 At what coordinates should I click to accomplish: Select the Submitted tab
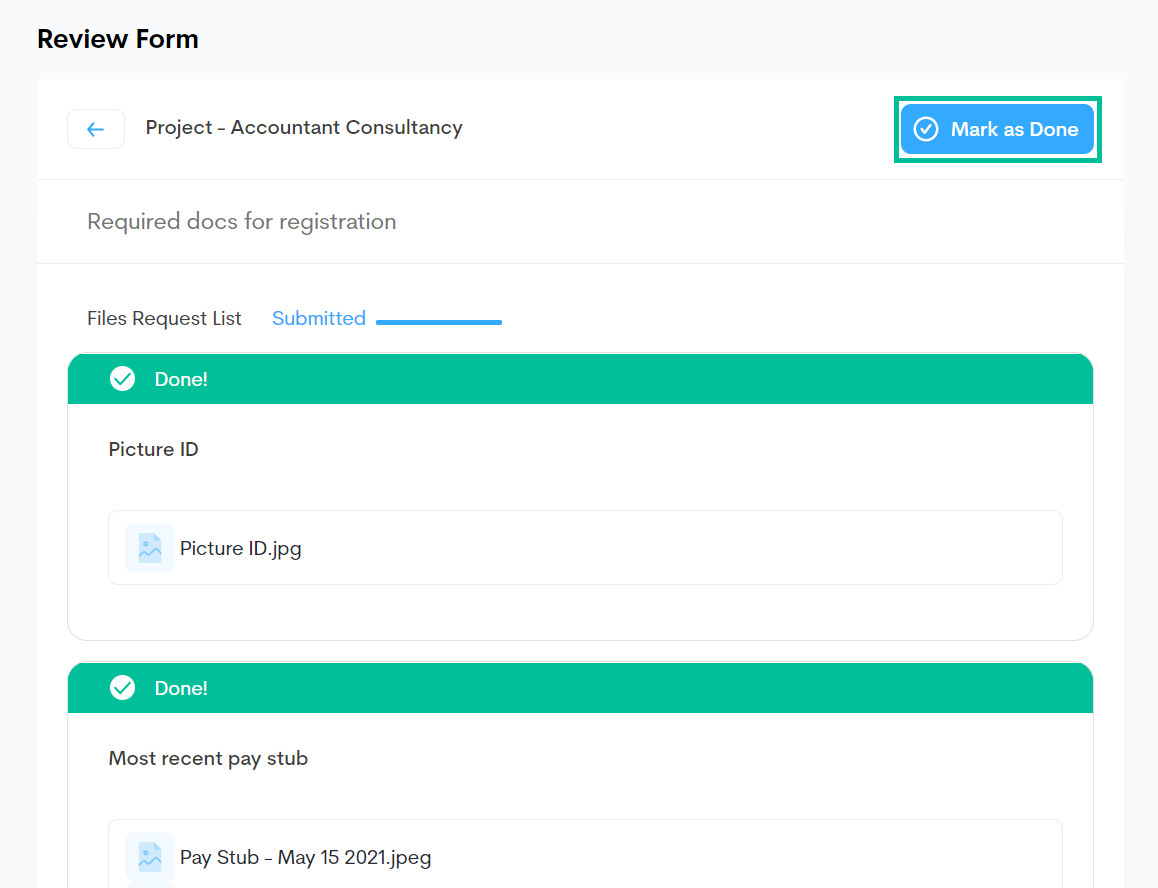319,318
